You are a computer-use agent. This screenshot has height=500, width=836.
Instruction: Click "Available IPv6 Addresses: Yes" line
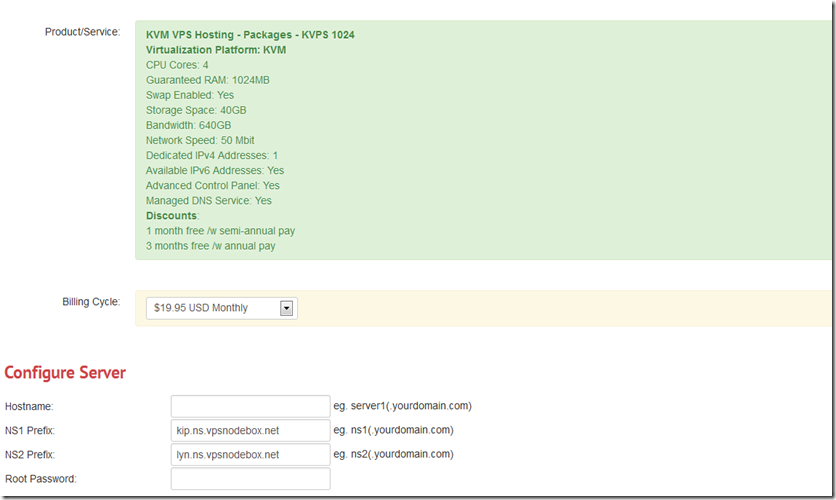click(x=215, y=171)
